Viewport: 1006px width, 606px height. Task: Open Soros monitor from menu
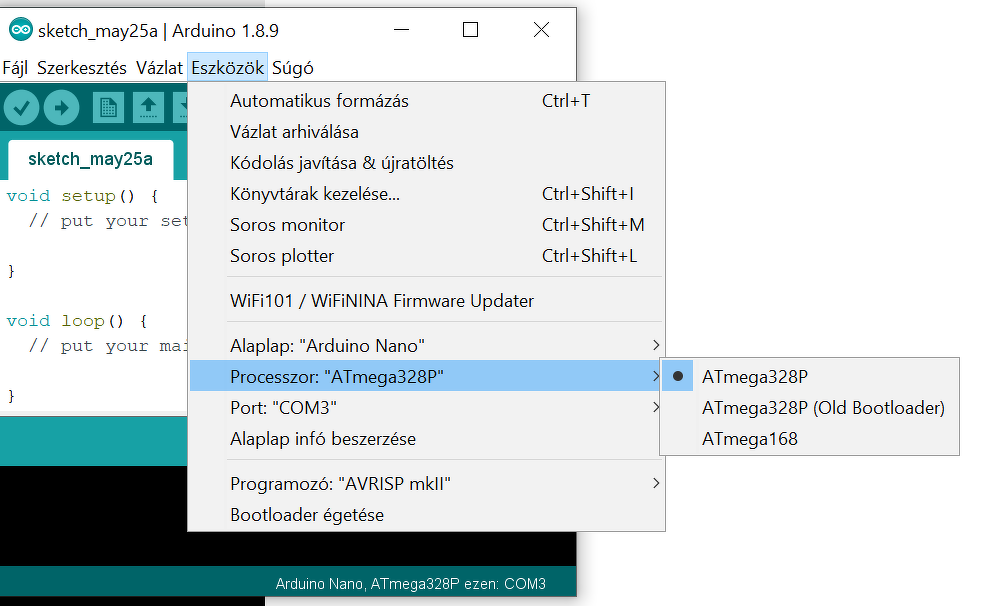coord(427,224)
